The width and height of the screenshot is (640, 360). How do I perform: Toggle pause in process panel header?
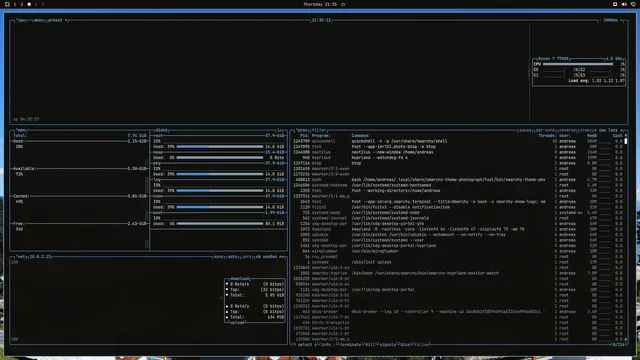coord(525,130)
